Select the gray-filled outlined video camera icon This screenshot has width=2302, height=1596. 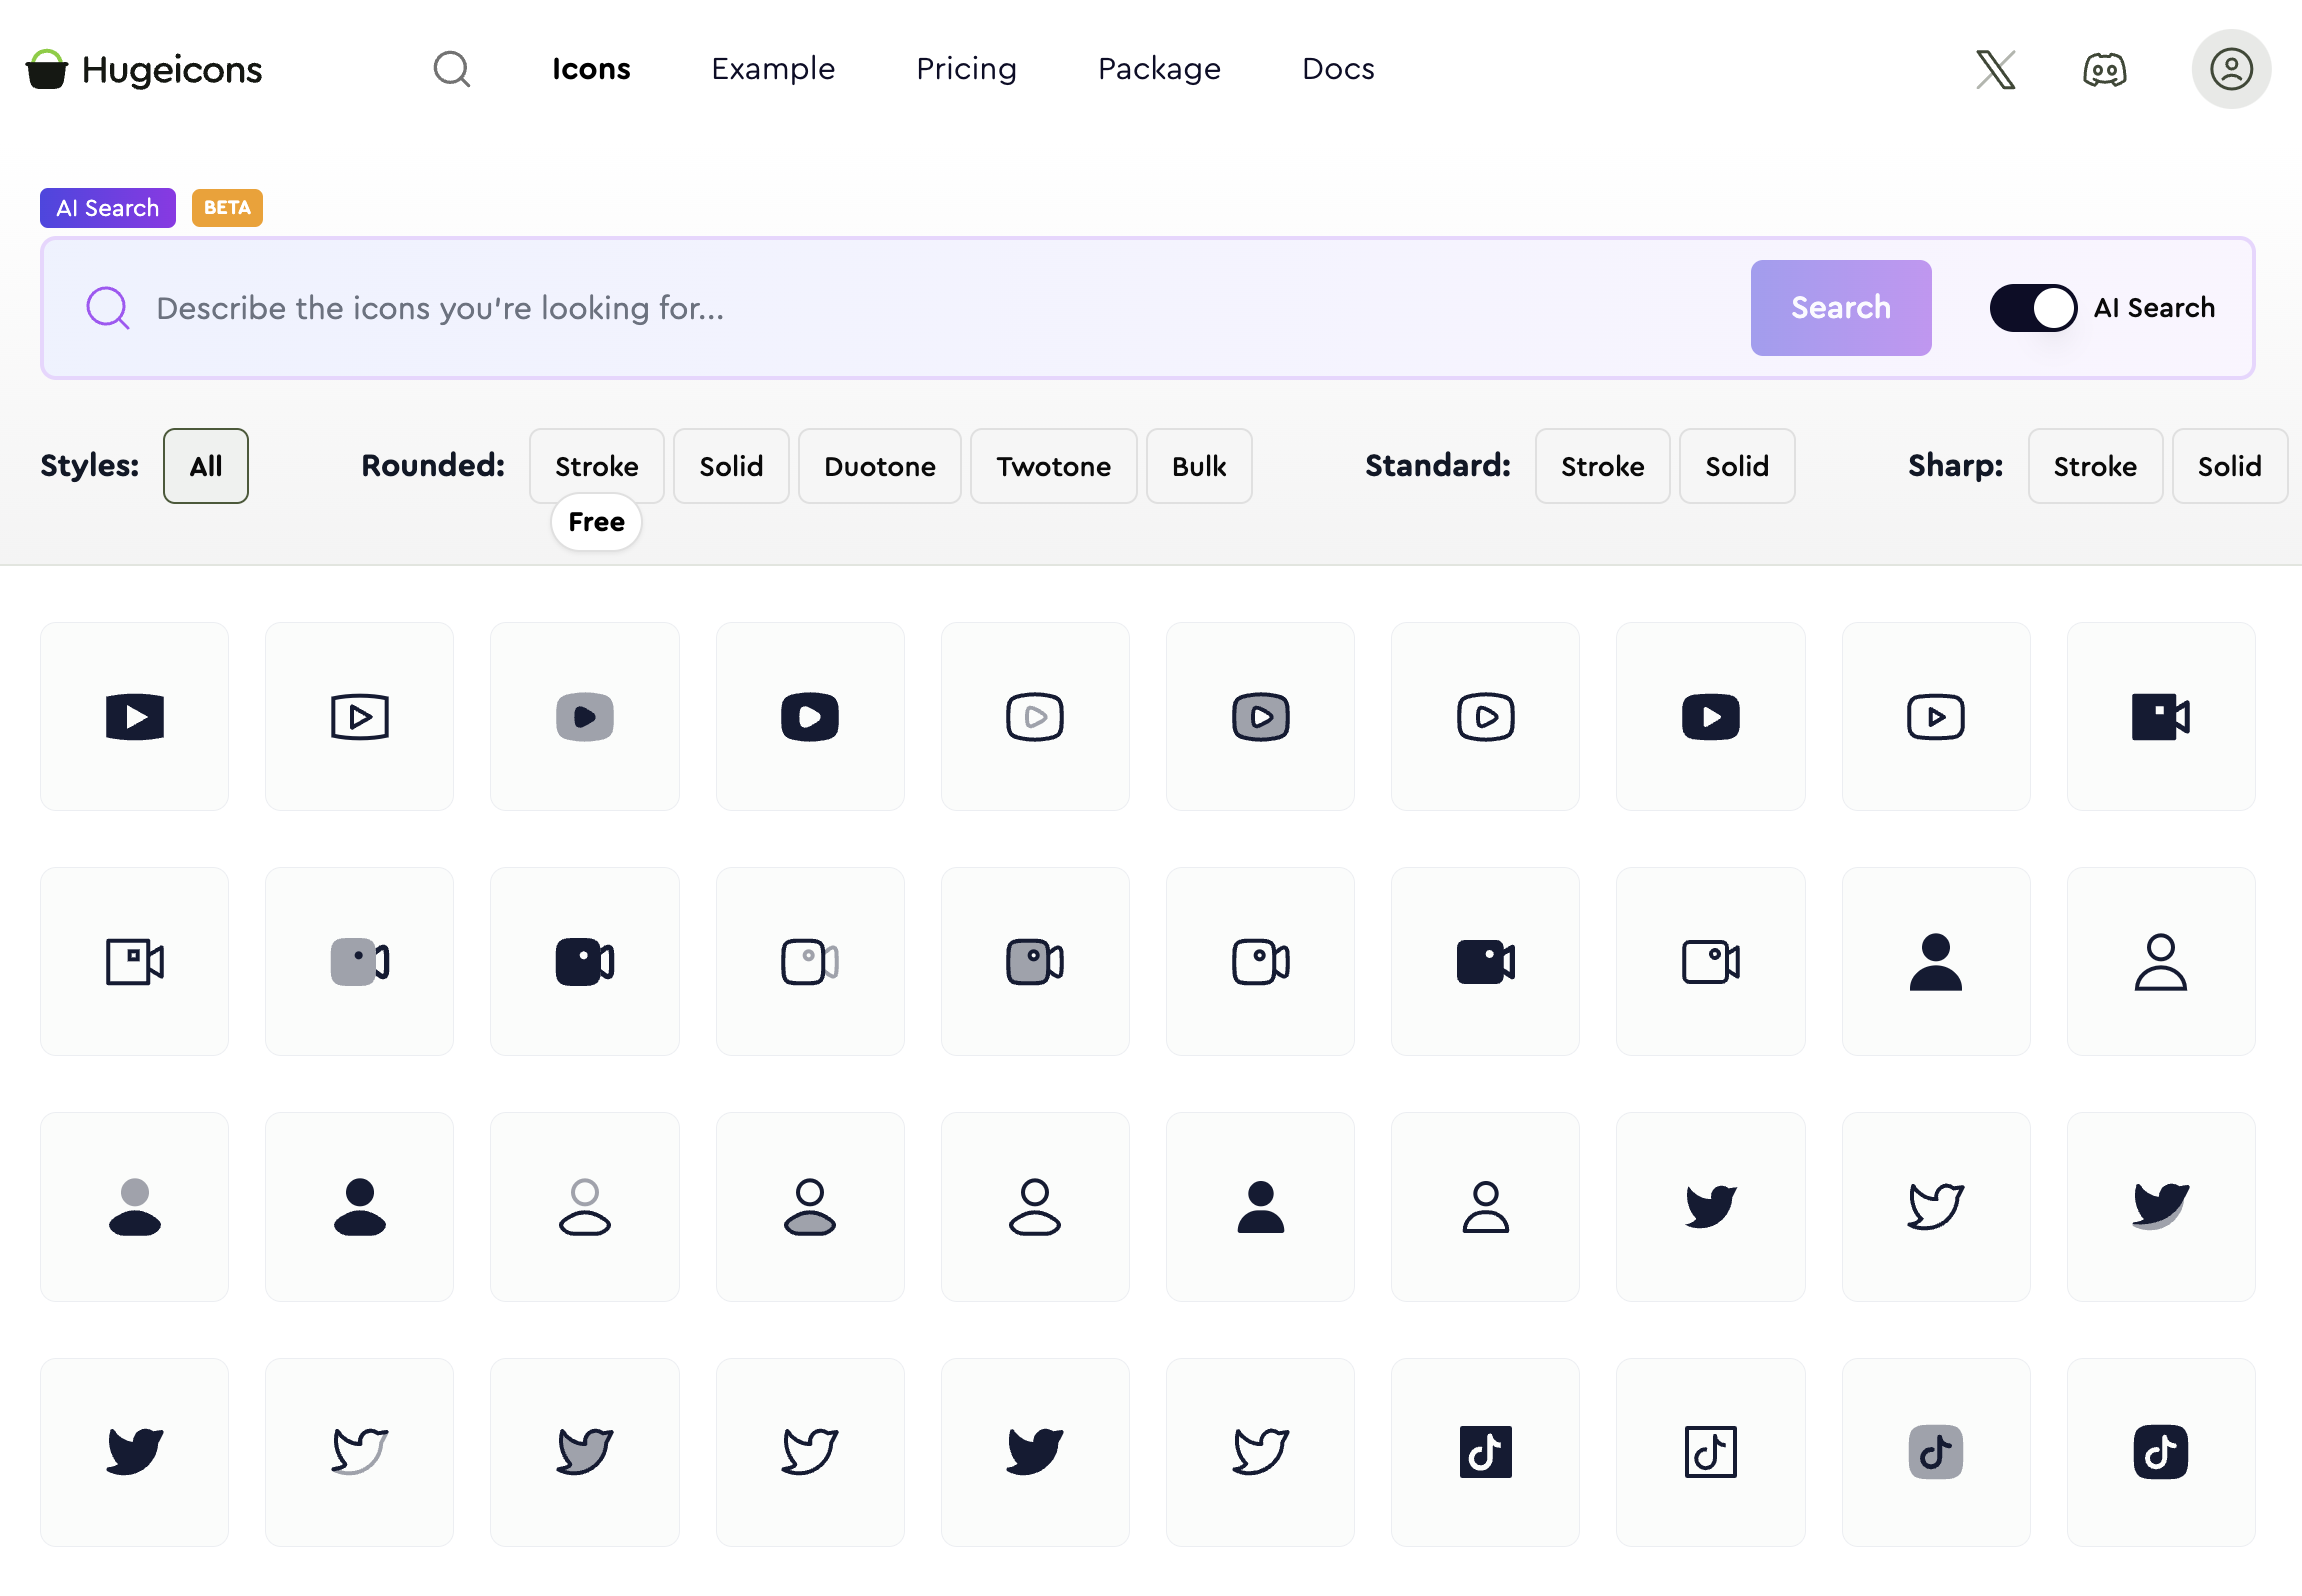click(x=1035, y=961)
